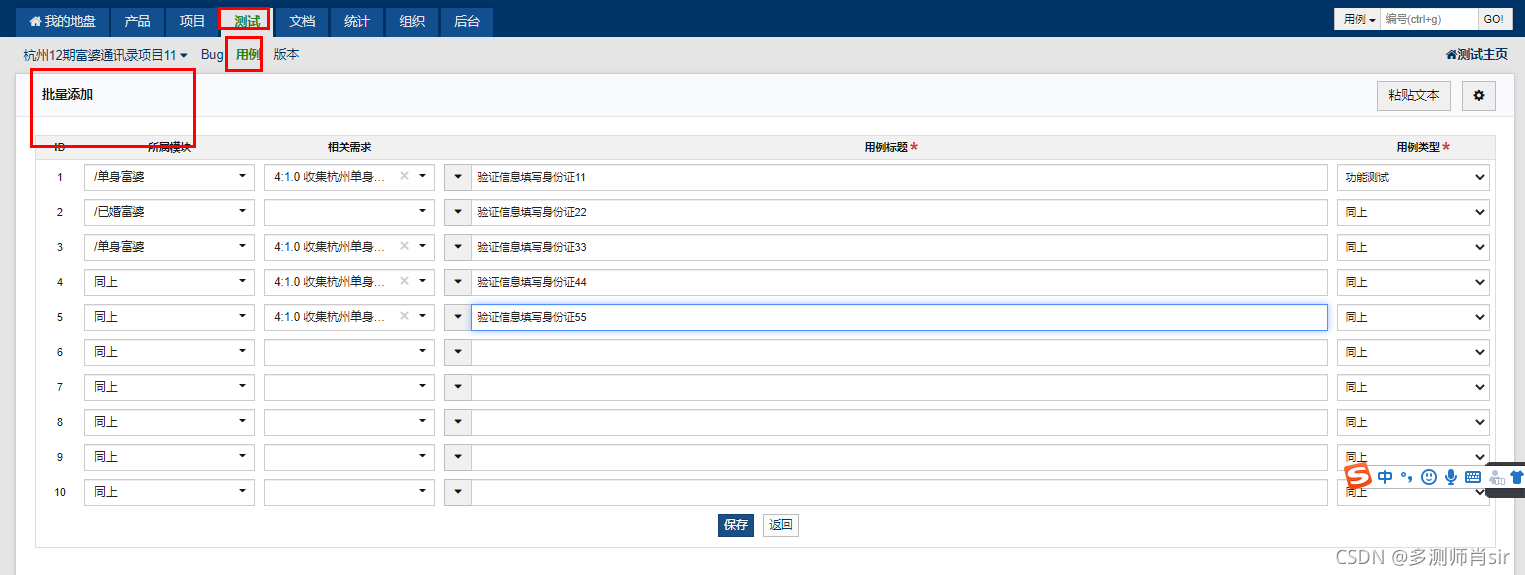Open the 统计 tab
Screen dimensions: 1525x575
357,21
